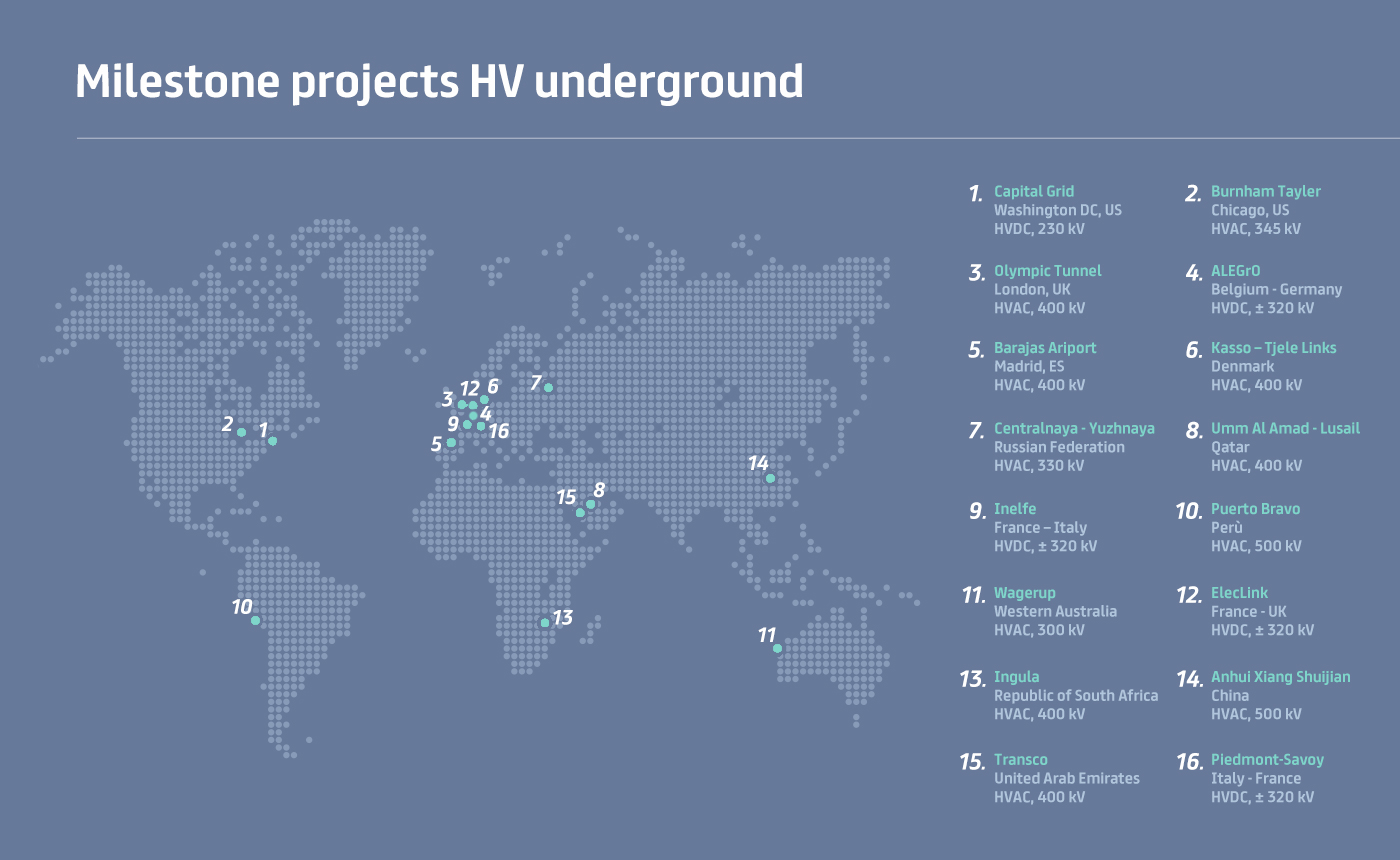1400x860 pixels.
Task: Click the 'United Arab Emirates' location text
Action: point(1067,779)
